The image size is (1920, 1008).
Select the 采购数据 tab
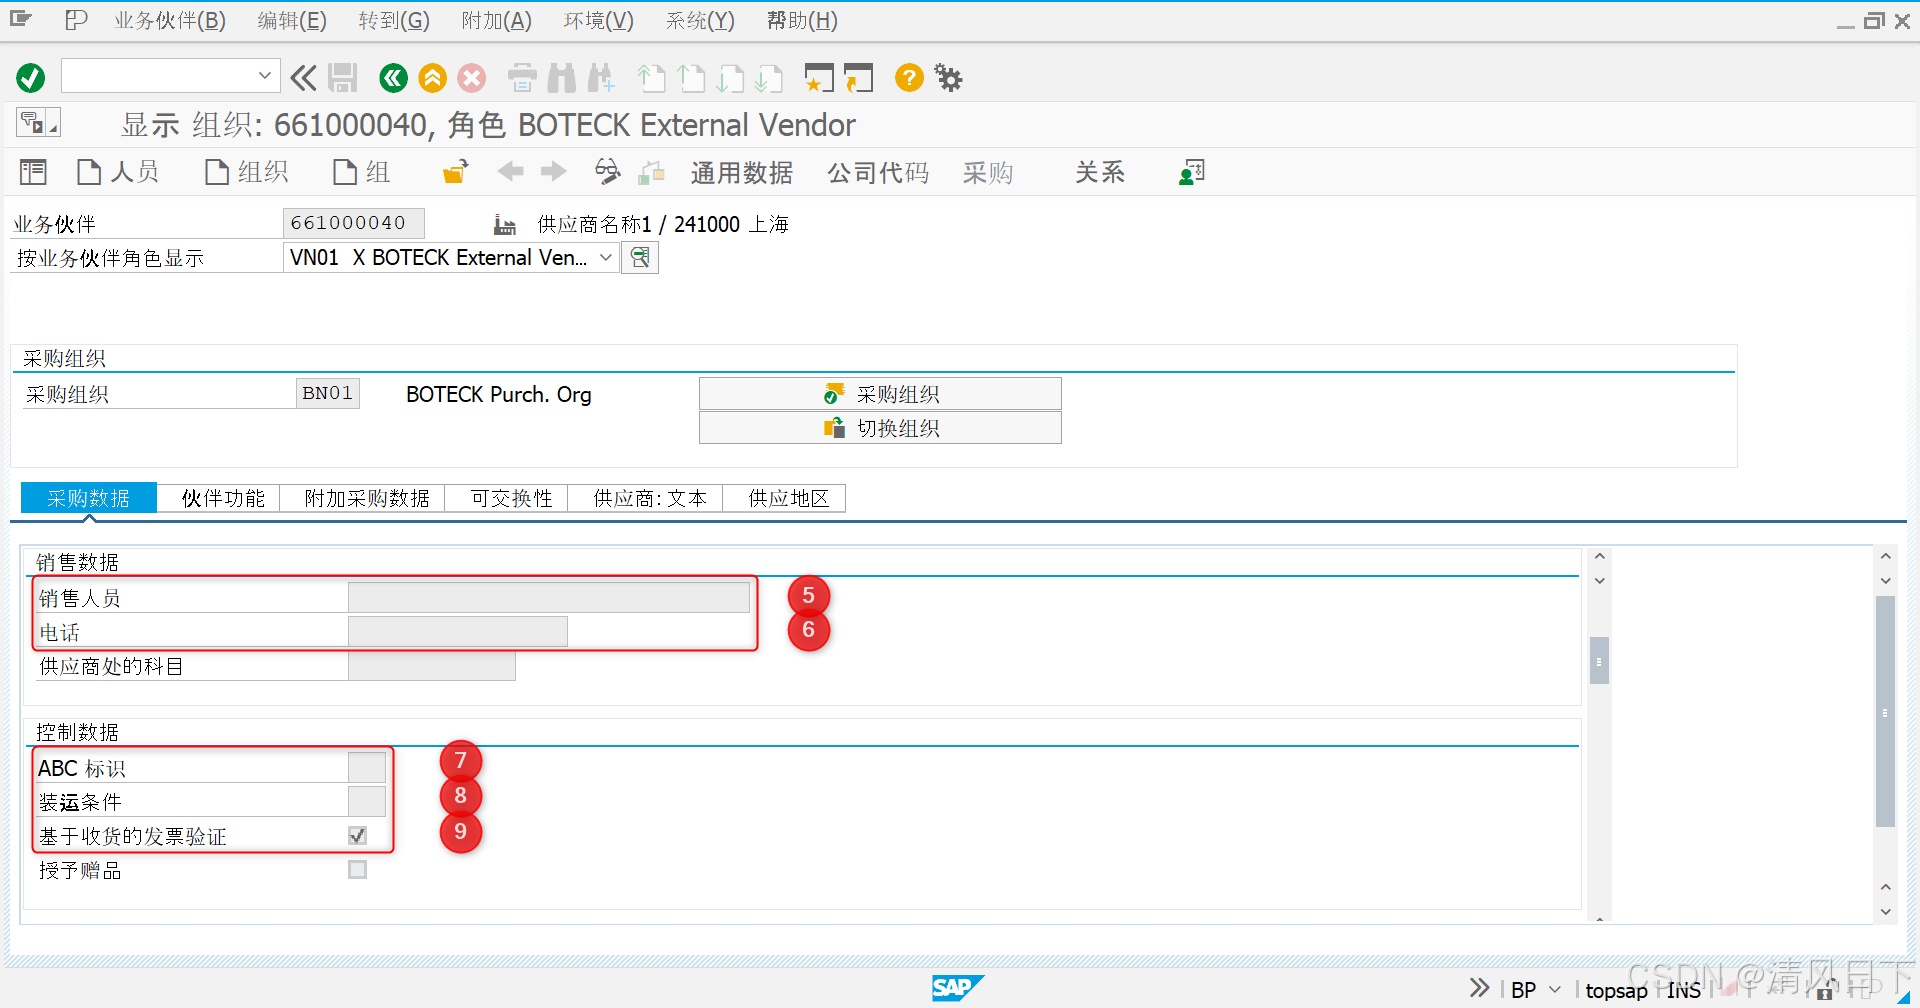pos(89,498)
